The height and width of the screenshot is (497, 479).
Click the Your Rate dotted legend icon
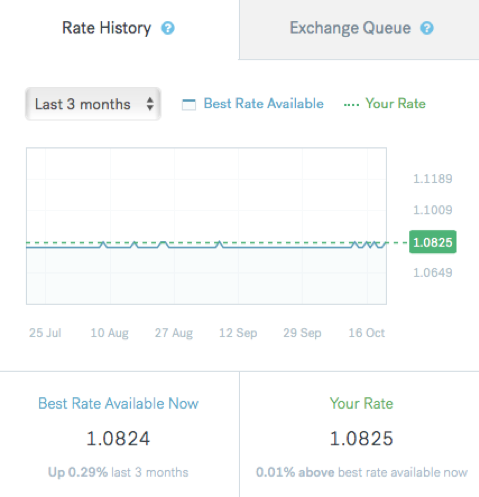(x=351, y=105)
